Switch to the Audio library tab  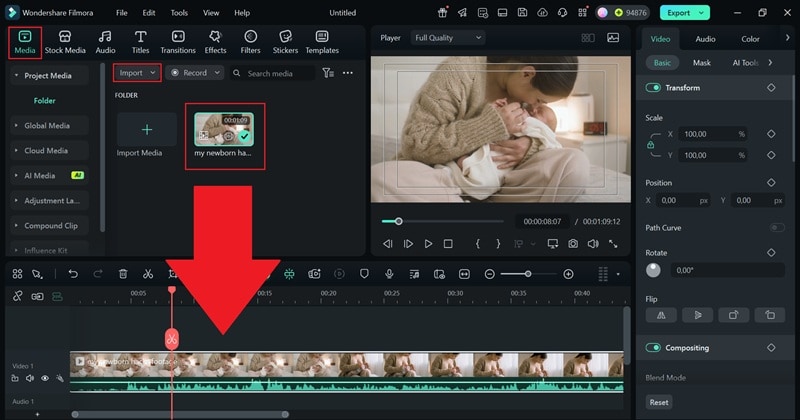coord(105,42)
